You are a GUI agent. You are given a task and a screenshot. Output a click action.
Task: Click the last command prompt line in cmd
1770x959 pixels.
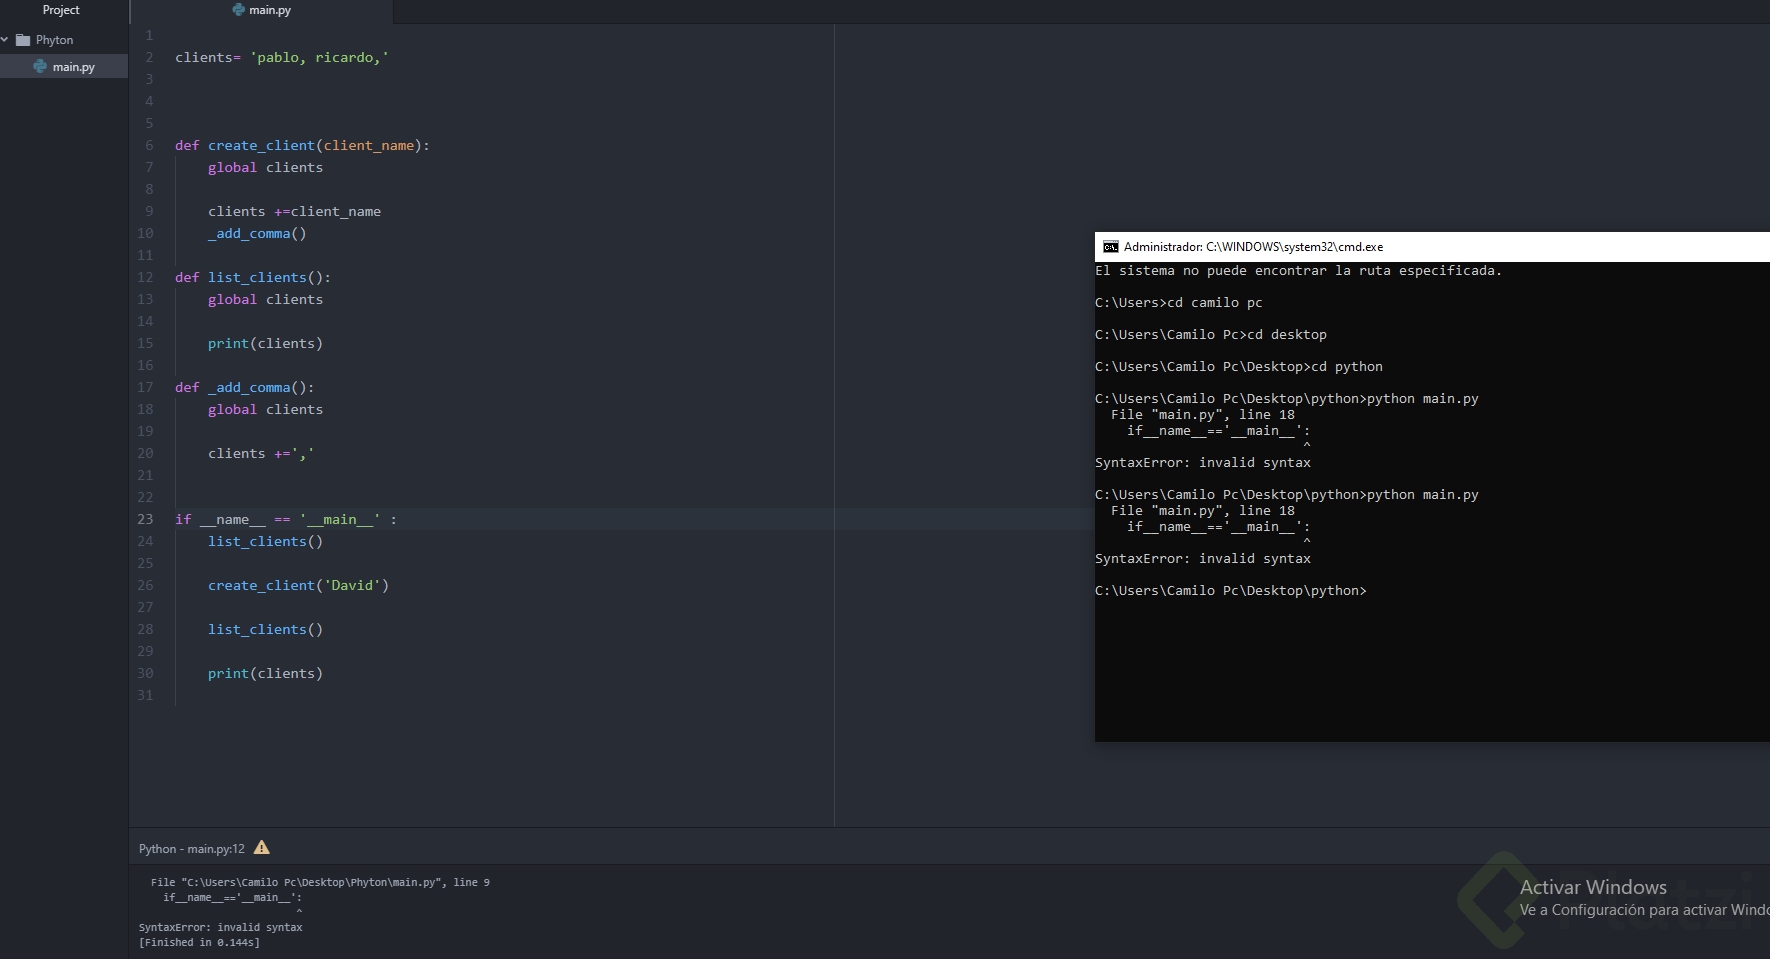pos(1230,591)
